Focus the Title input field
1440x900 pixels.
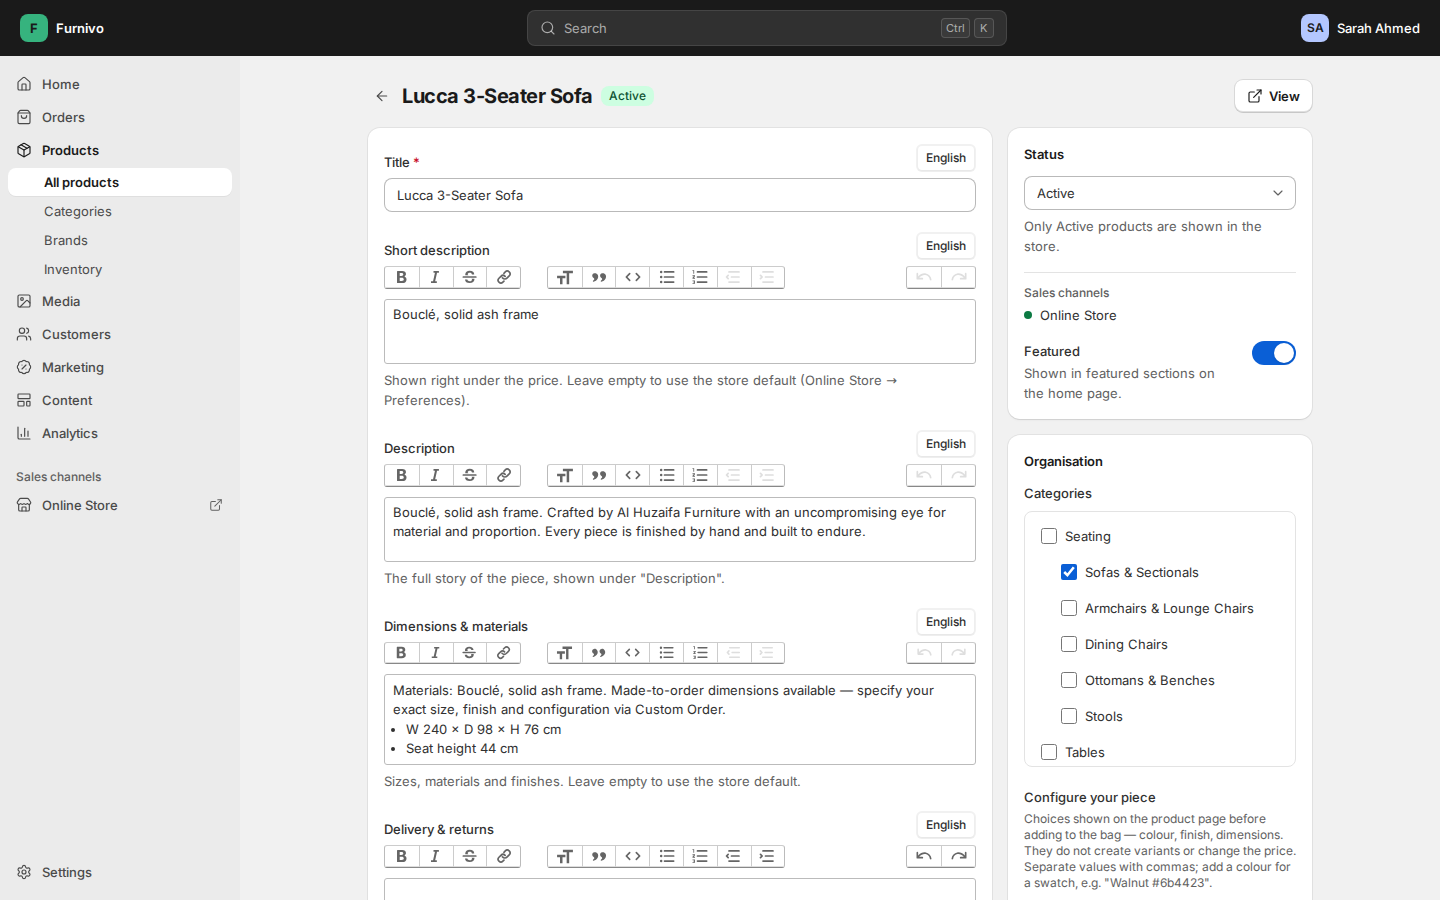pyautogui.click(x=680, y=195)
